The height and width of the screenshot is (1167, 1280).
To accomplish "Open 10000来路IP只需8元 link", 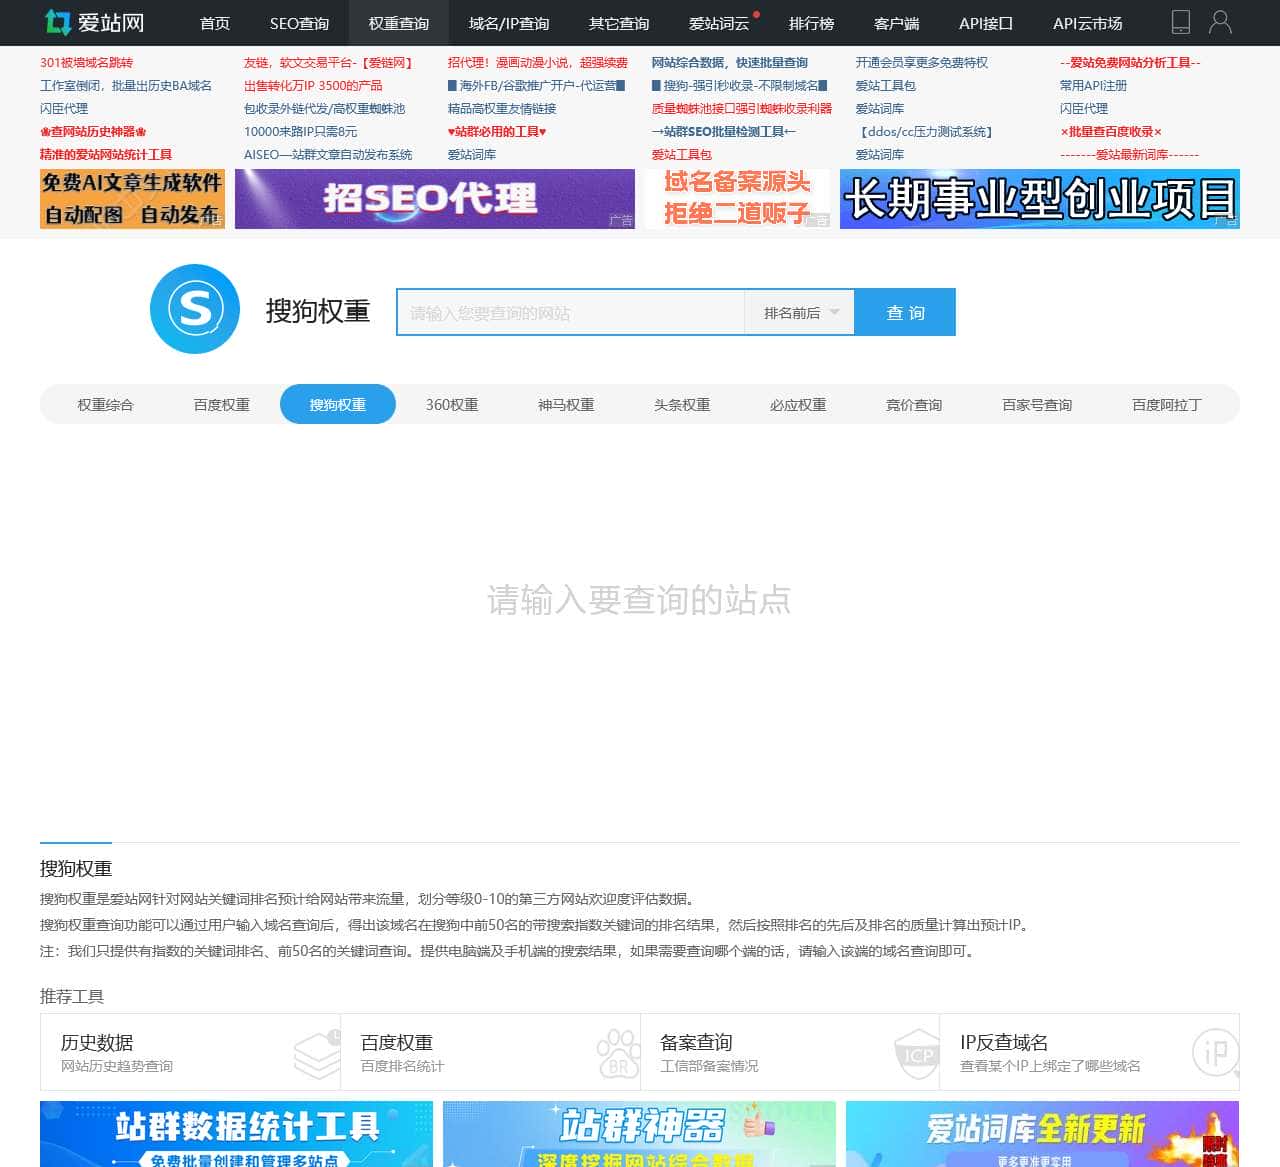I will tap(300, 132).
